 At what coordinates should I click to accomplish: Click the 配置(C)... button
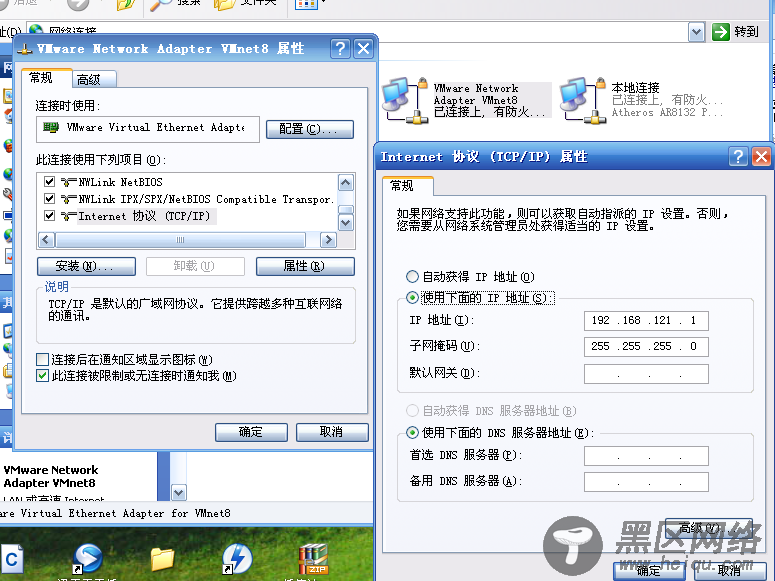310,130
